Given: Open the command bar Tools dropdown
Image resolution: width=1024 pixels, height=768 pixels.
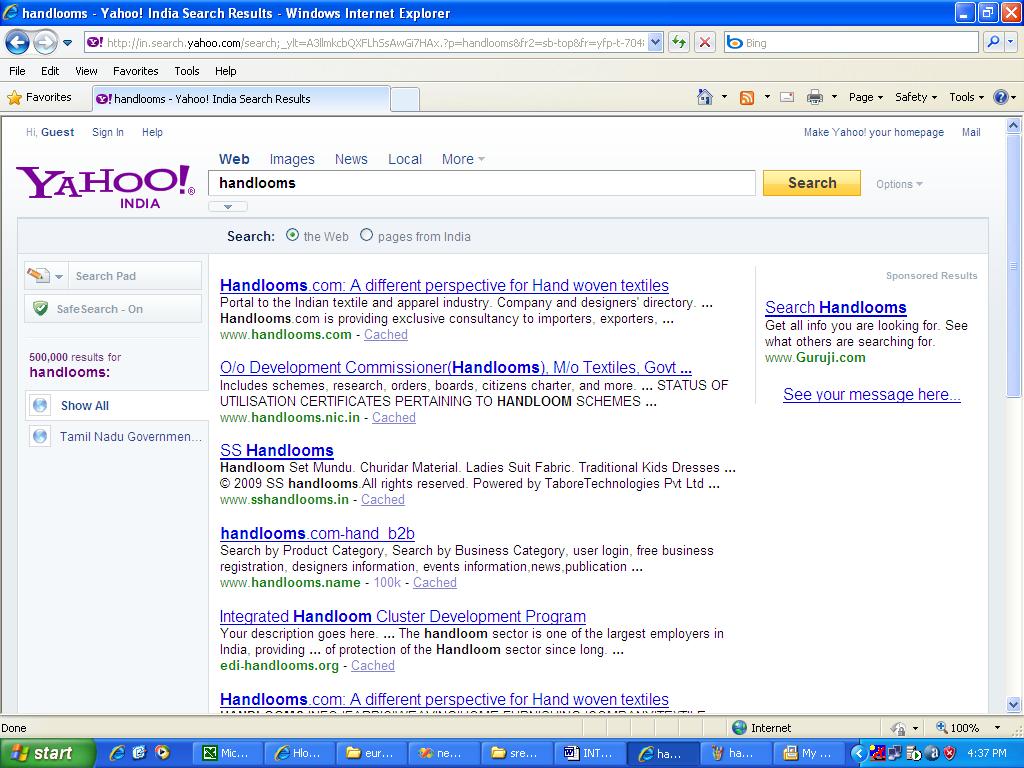Looking at the screenshot, I should [x=967, y=97].
